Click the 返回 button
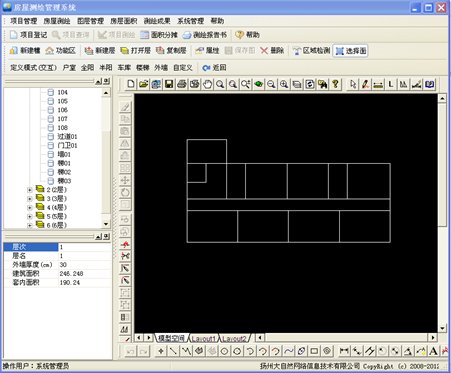The width and height of the screenshot is (451, 373). pyautogui.click(x=214, y=68)
